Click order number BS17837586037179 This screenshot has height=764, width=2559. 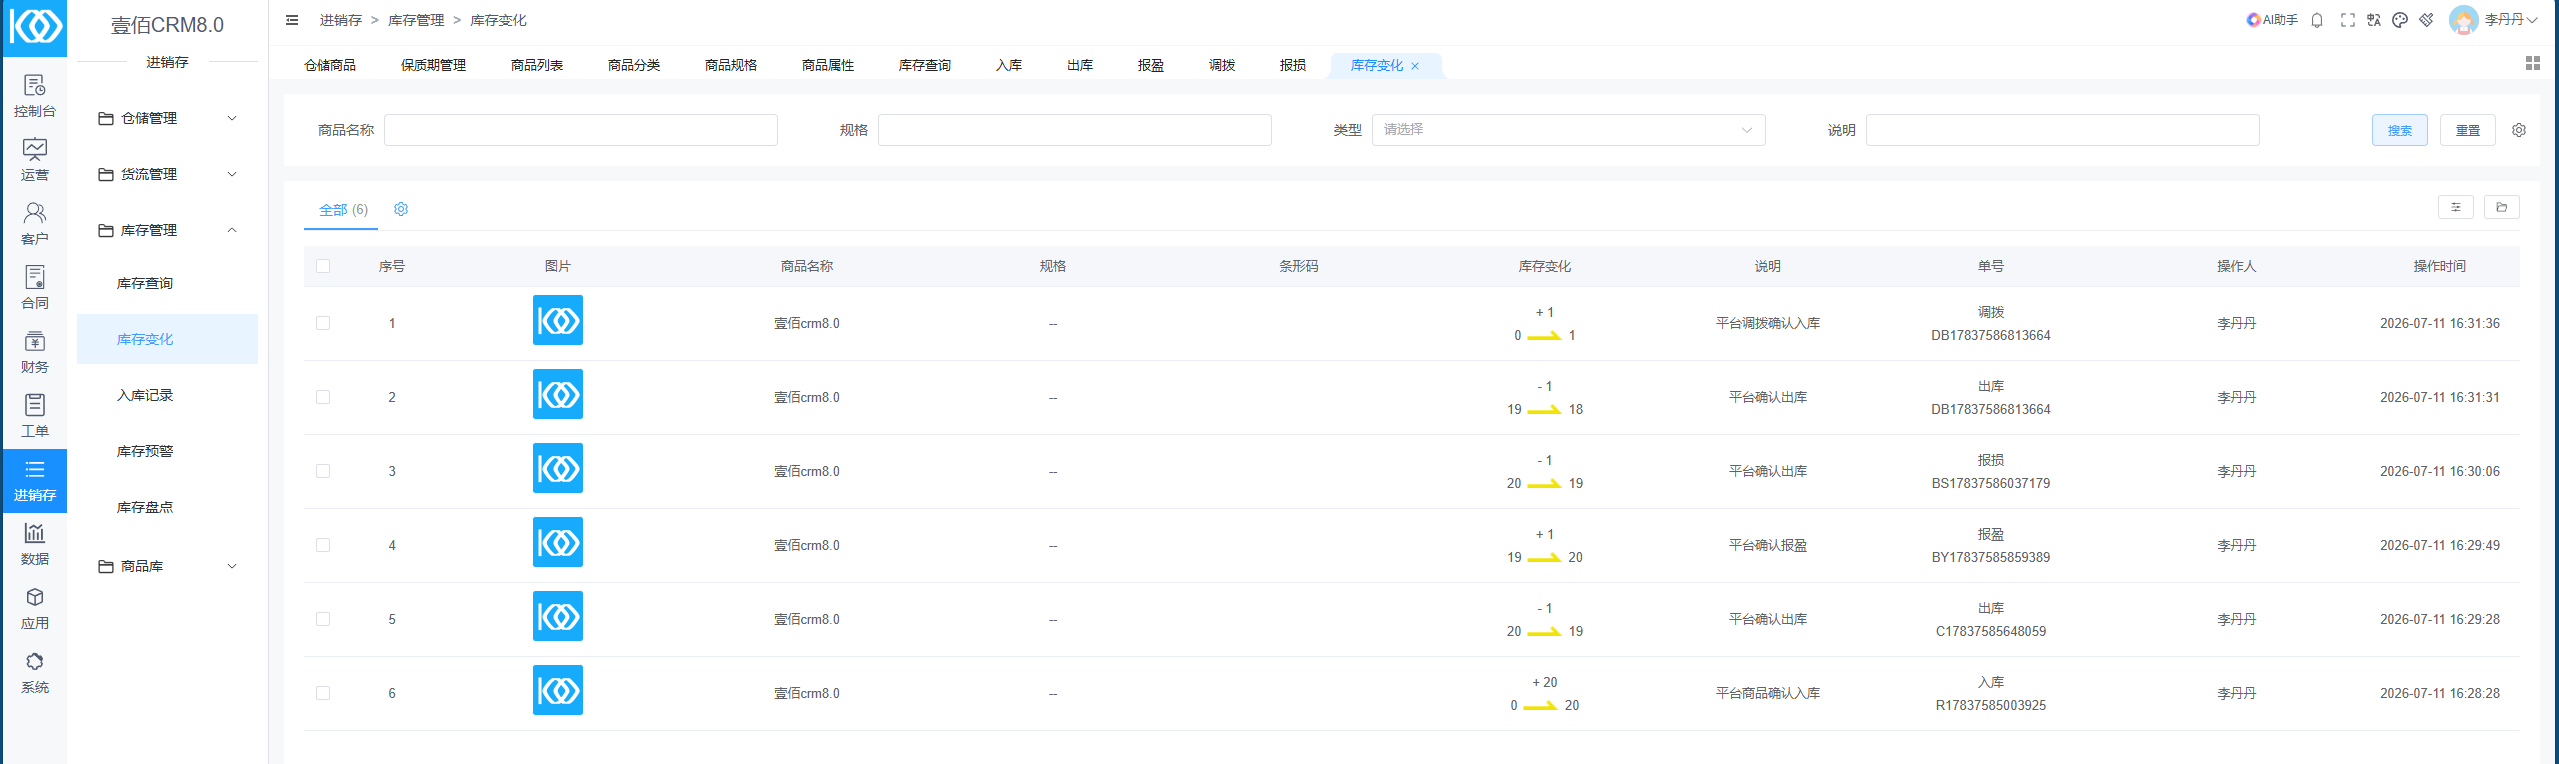[1991, 483]
